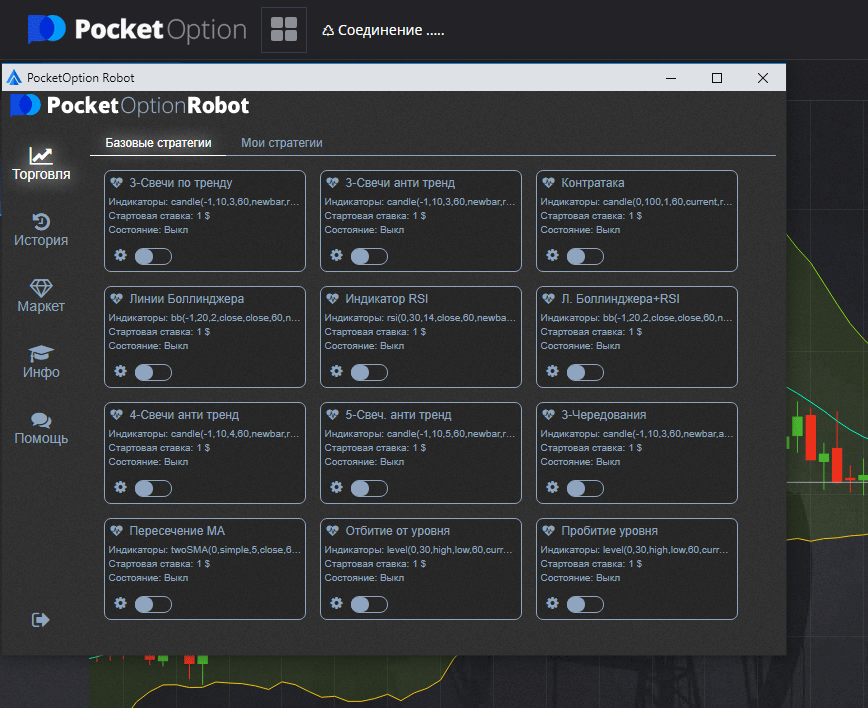Open settings gear for Контратака strategy
Image resolution: width=868 pixels, height=708 pixels.
[x=553, y=256]
